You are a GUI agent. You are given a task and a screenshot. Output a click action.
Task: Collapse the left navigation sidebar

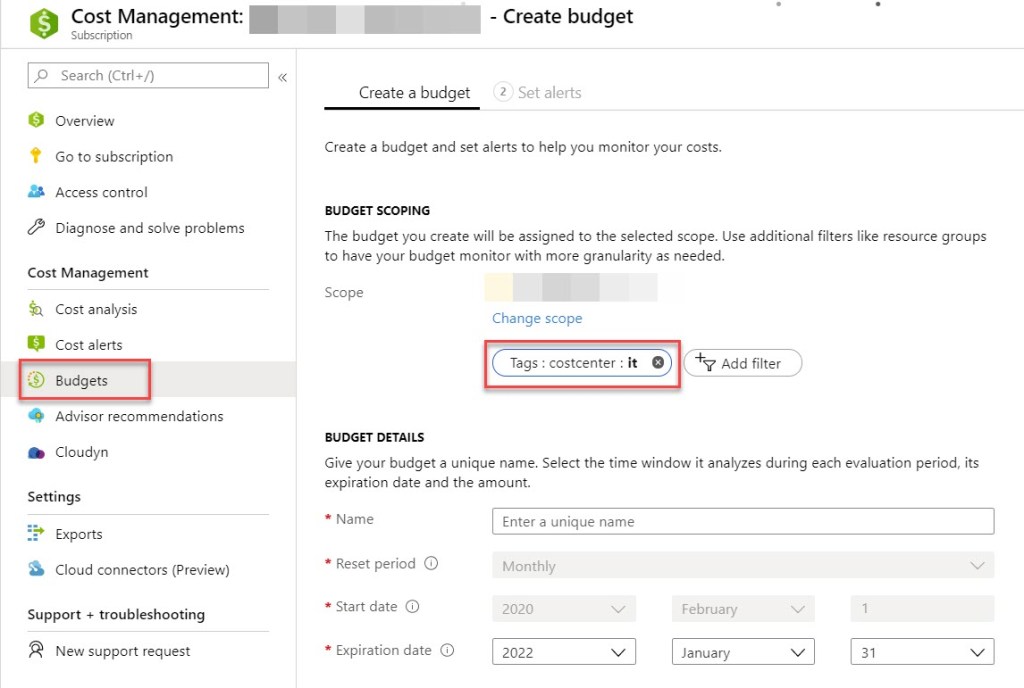282,77
